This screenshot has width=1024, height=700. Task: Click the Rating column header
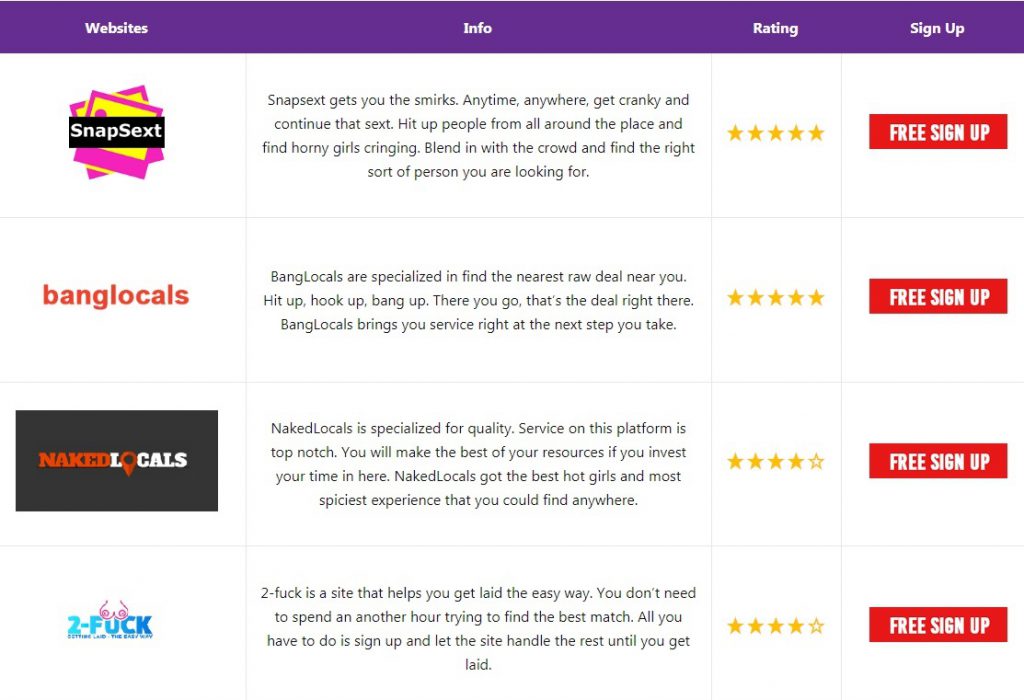coord(775,28)
